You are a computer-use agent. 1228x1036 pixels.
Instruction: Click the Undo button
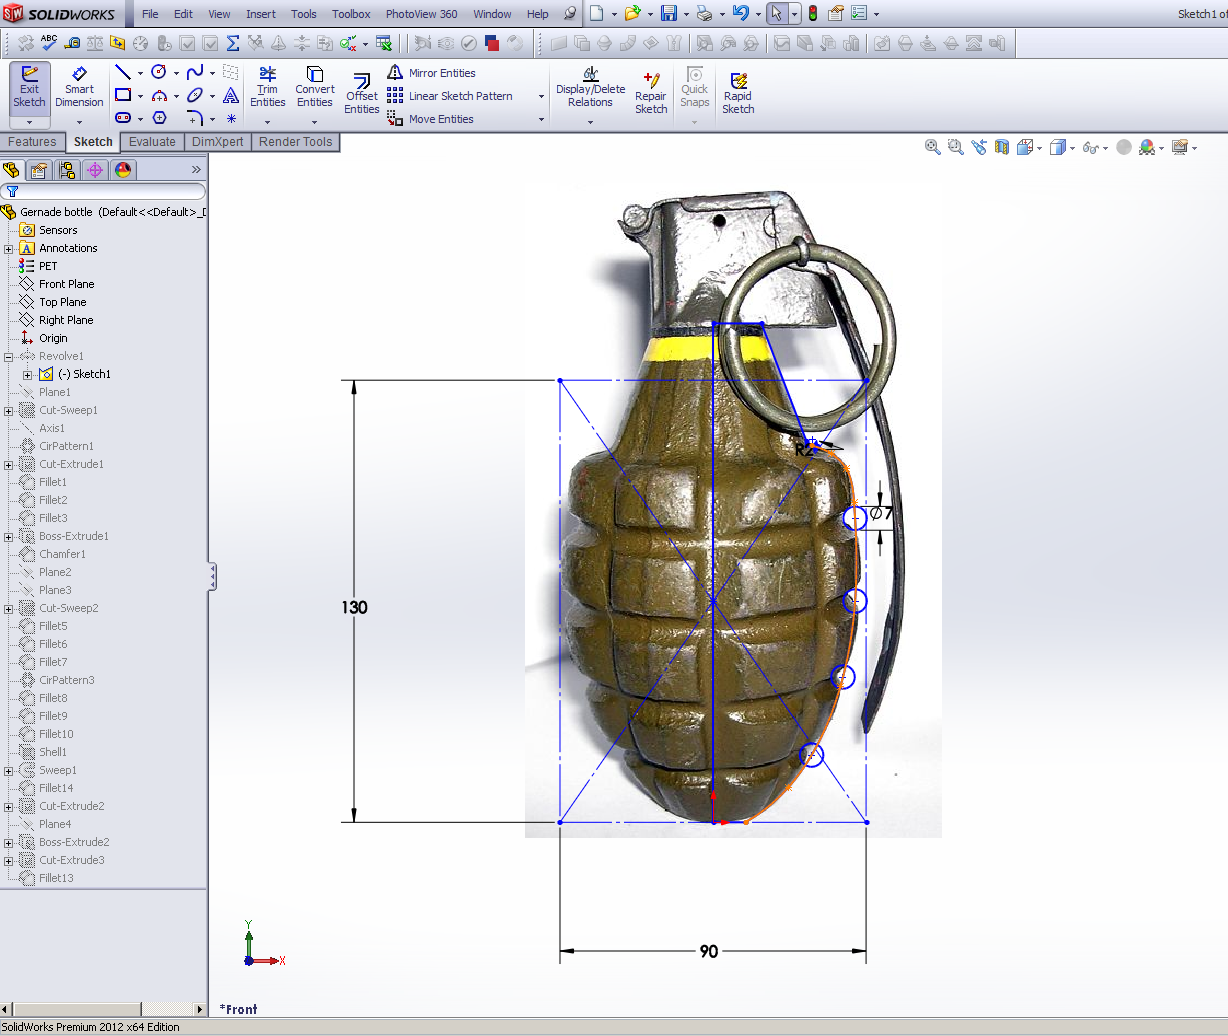pos(740,13)
